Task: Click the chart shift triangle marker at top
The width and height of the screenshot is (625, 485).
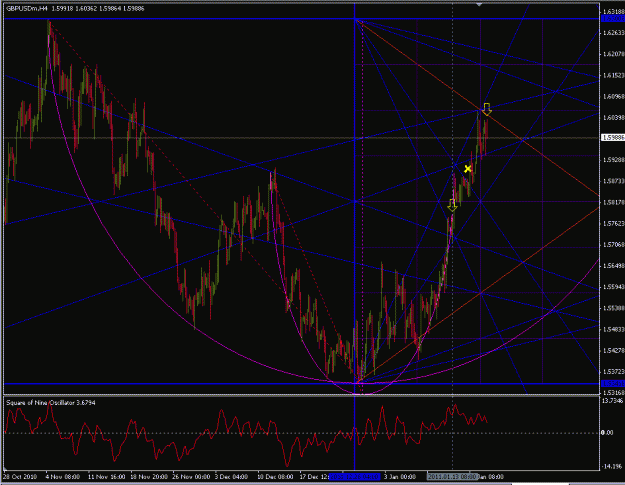Action: pos(479,4)
